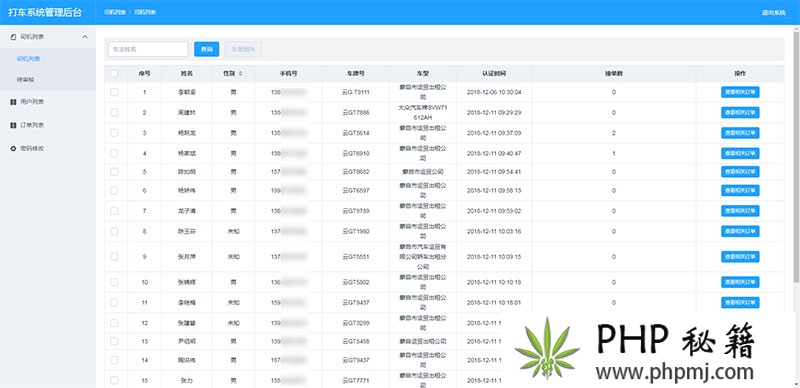The height and width of the screenshot is (388, 800).
Task: Click the 用户列表 grid icon in sidebar
Action: pyautogui.click(x=13, y=102)
